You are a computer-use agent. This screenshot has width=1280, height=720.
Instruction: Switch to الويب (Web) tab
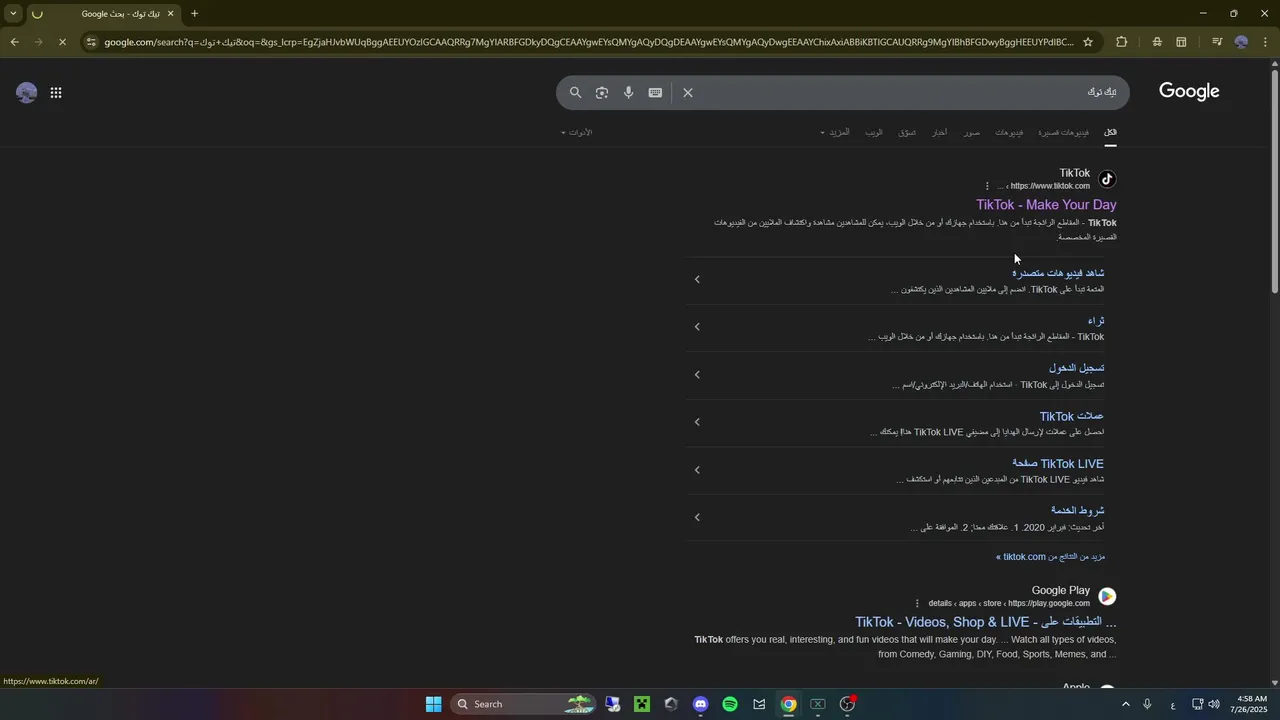(x=874, y=132)
